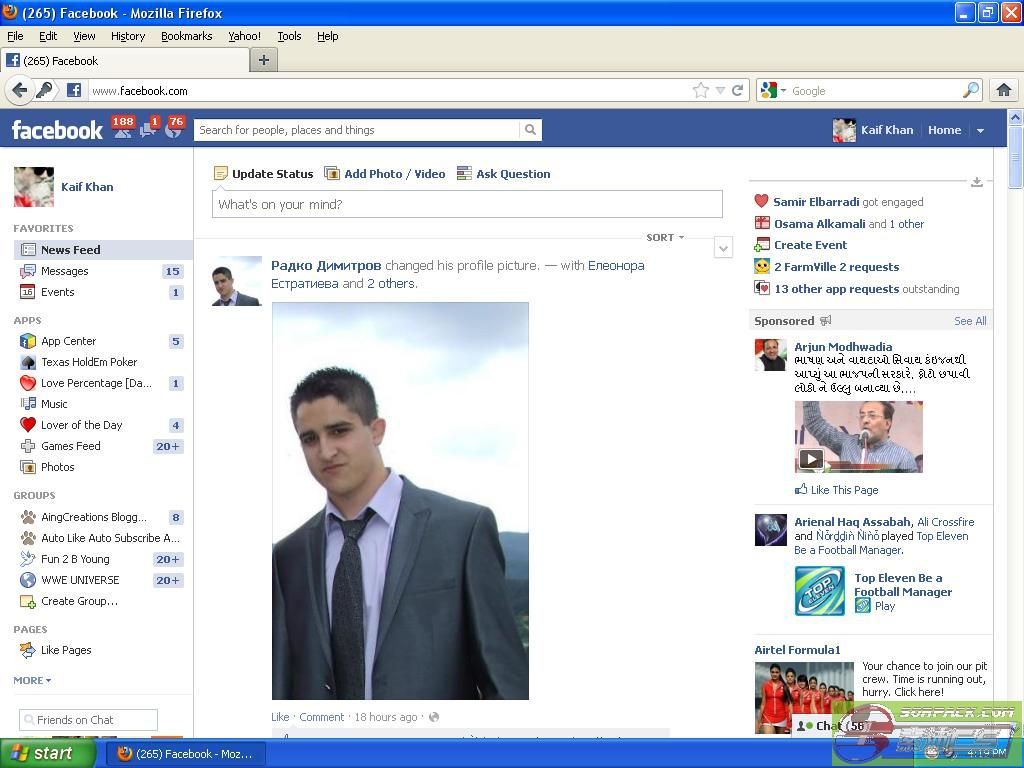Reload the page with the refresh icon
This screenshot has height=768, width=1024.
(x=738, y=90)
